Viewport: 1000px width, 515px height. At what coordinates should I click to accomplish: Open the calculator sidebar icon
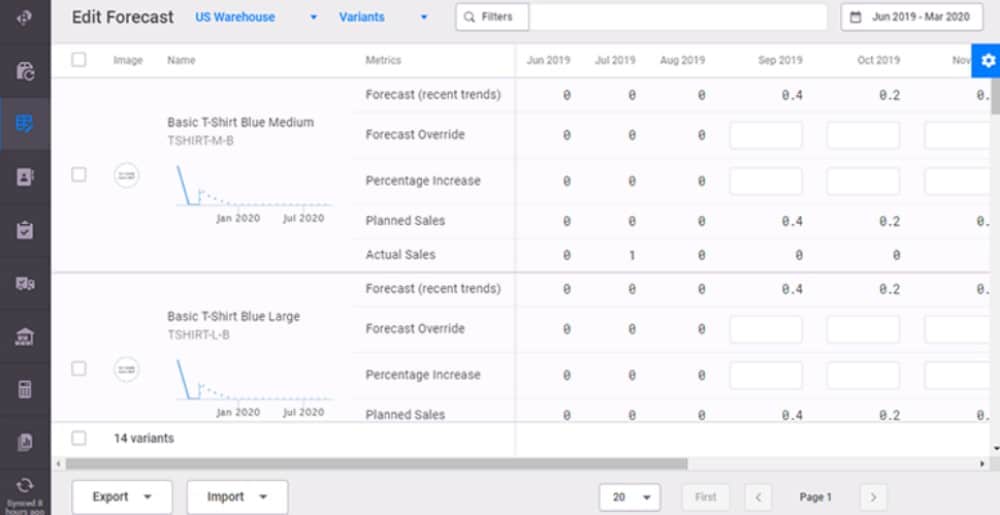tap(25, 390)
